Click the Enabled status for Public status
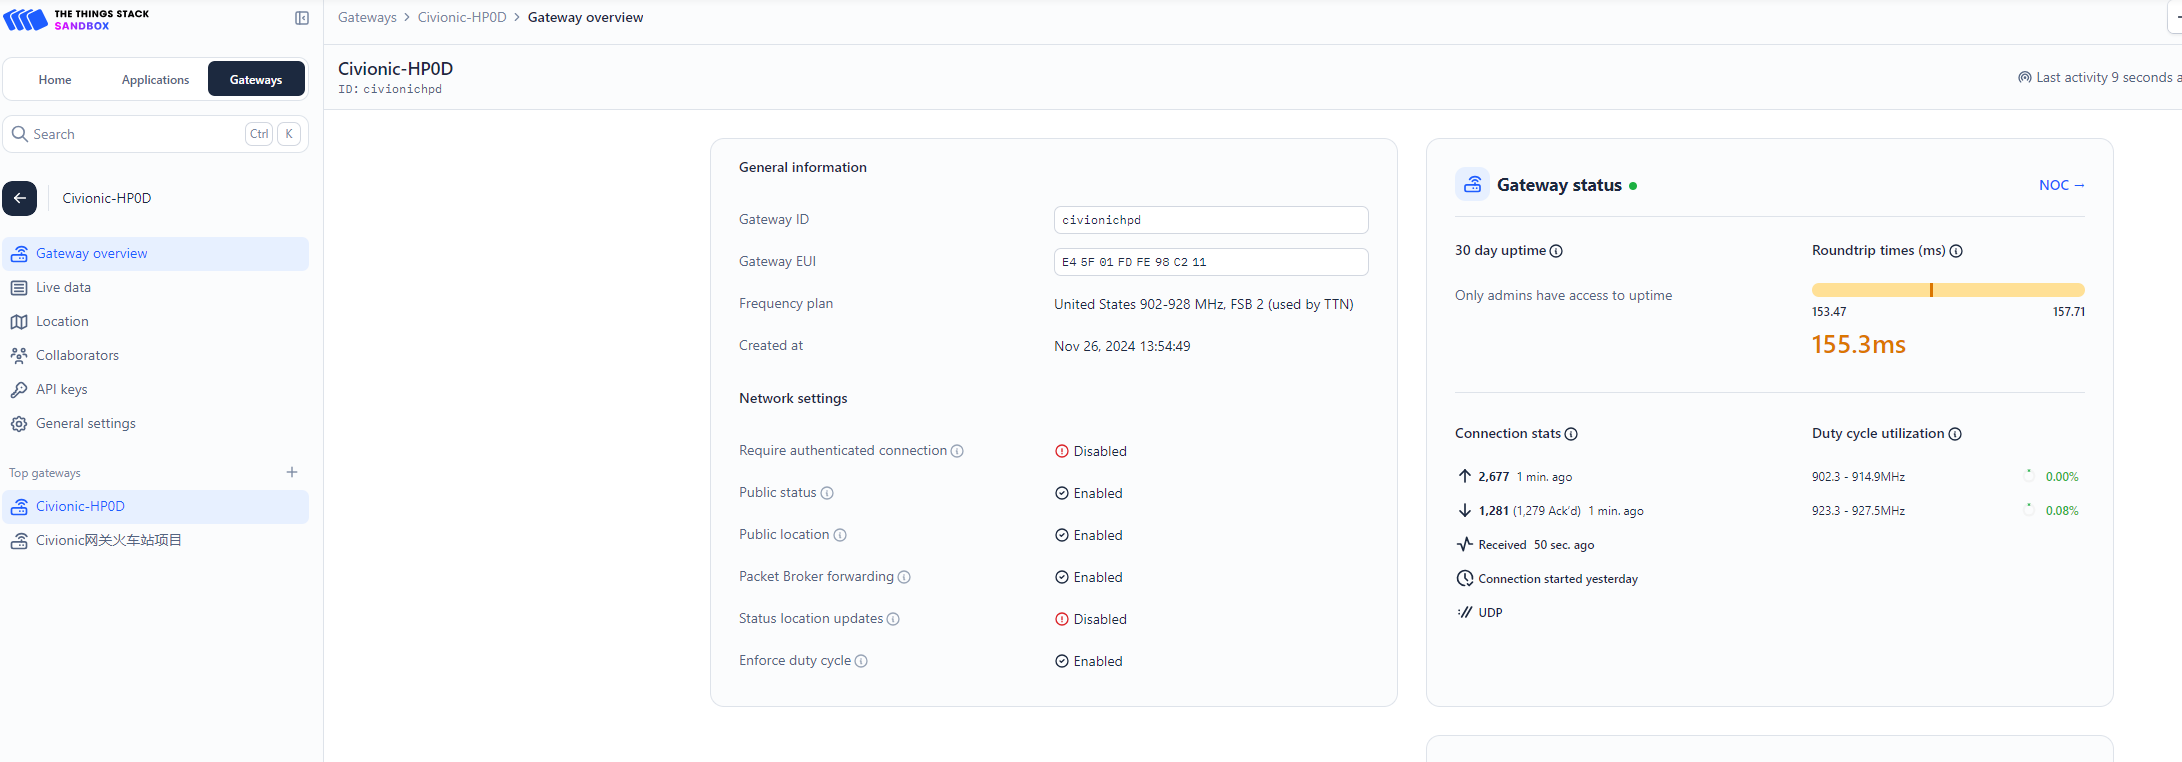This screenshot has height=762, width=2182. pyautogui.click(x=1089, y=493)
